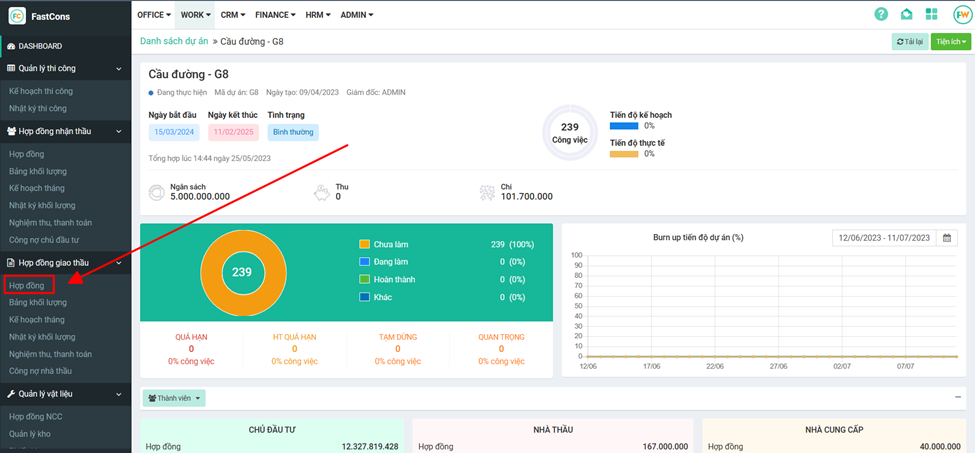Open the calendar icon beside date range
Image resolution: width=975 pixels, height=453 pixels.
click(x=946, y=238)
